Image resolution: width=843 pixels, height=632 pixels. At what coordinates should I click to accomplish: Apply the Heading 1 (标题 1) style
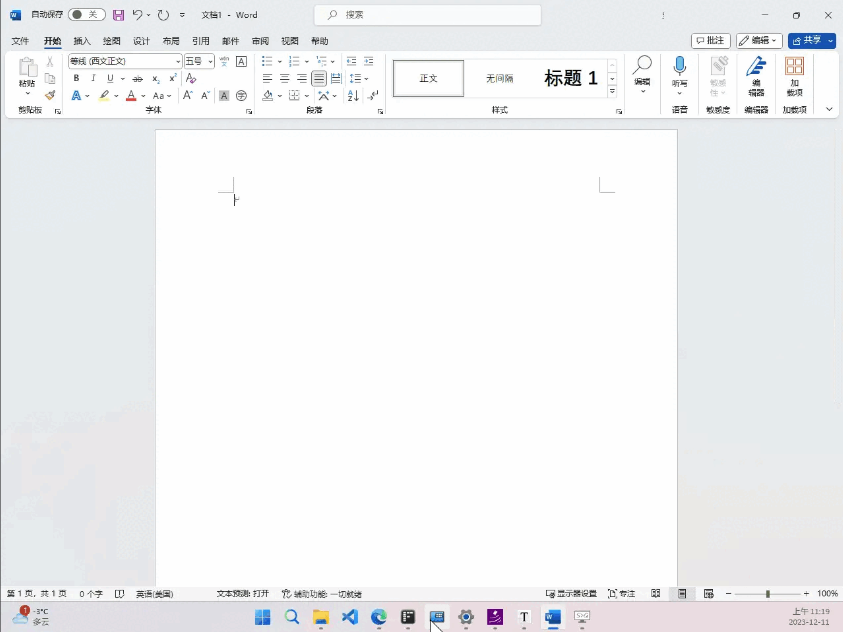(x=570, y=78)
